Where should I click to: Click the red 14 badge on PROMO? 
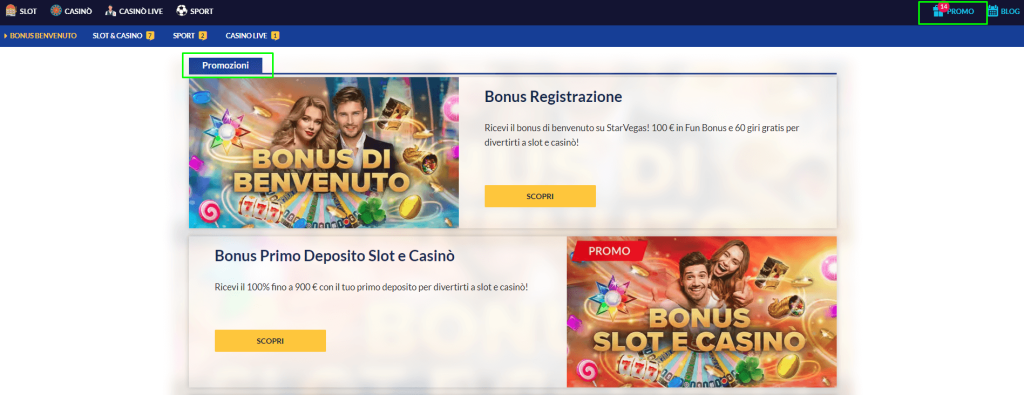(943, 6)
